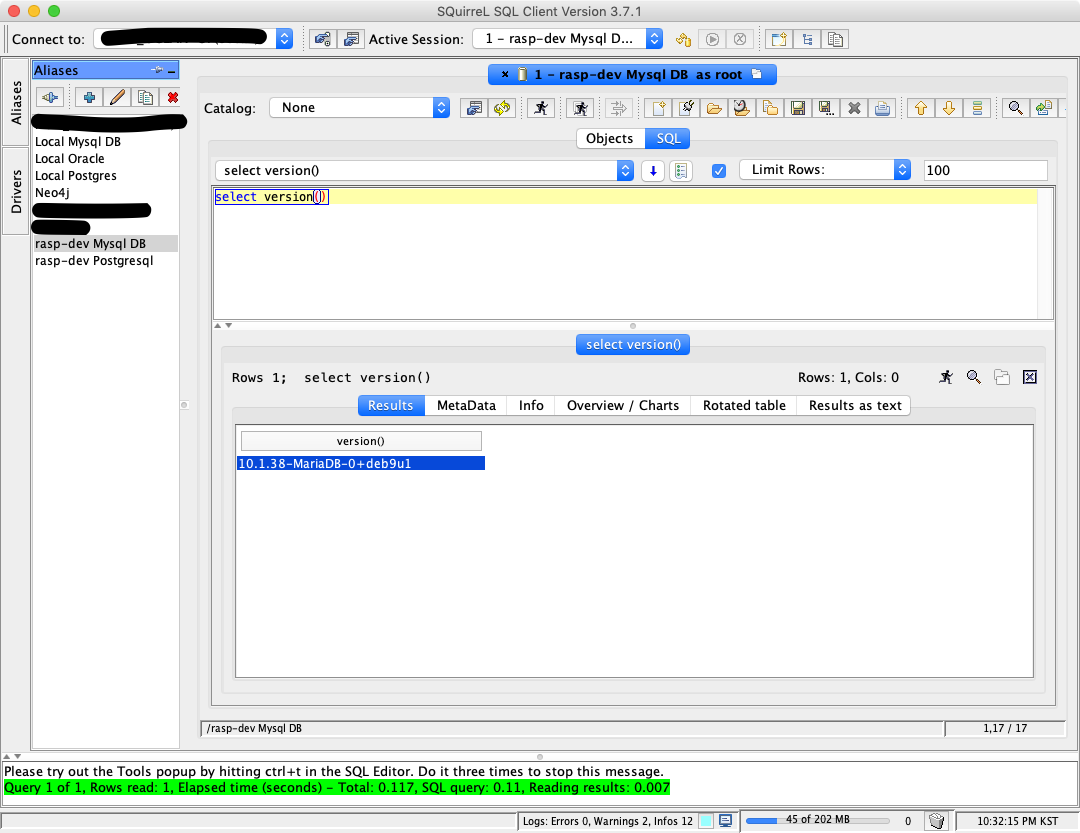The image size is (1080, 833).
Task: Open the Active Session dropdown
Action: (x=654, y=39)
